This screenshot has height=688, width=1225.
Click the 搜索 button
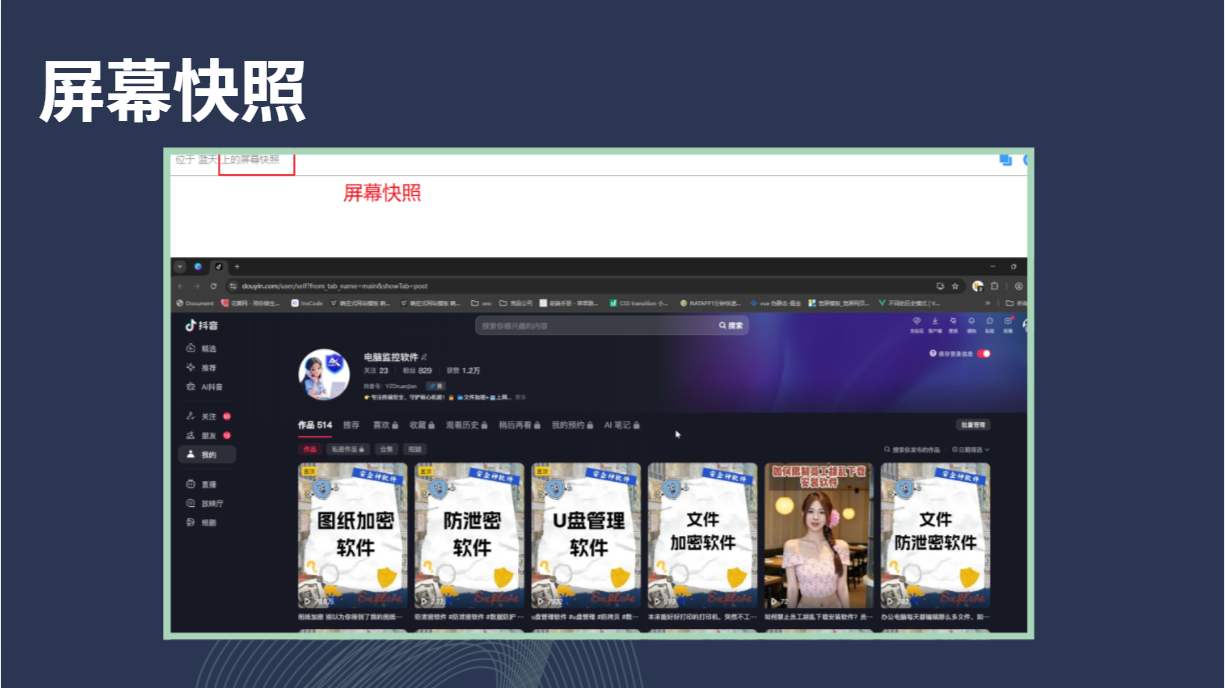(x=731, y=325)
